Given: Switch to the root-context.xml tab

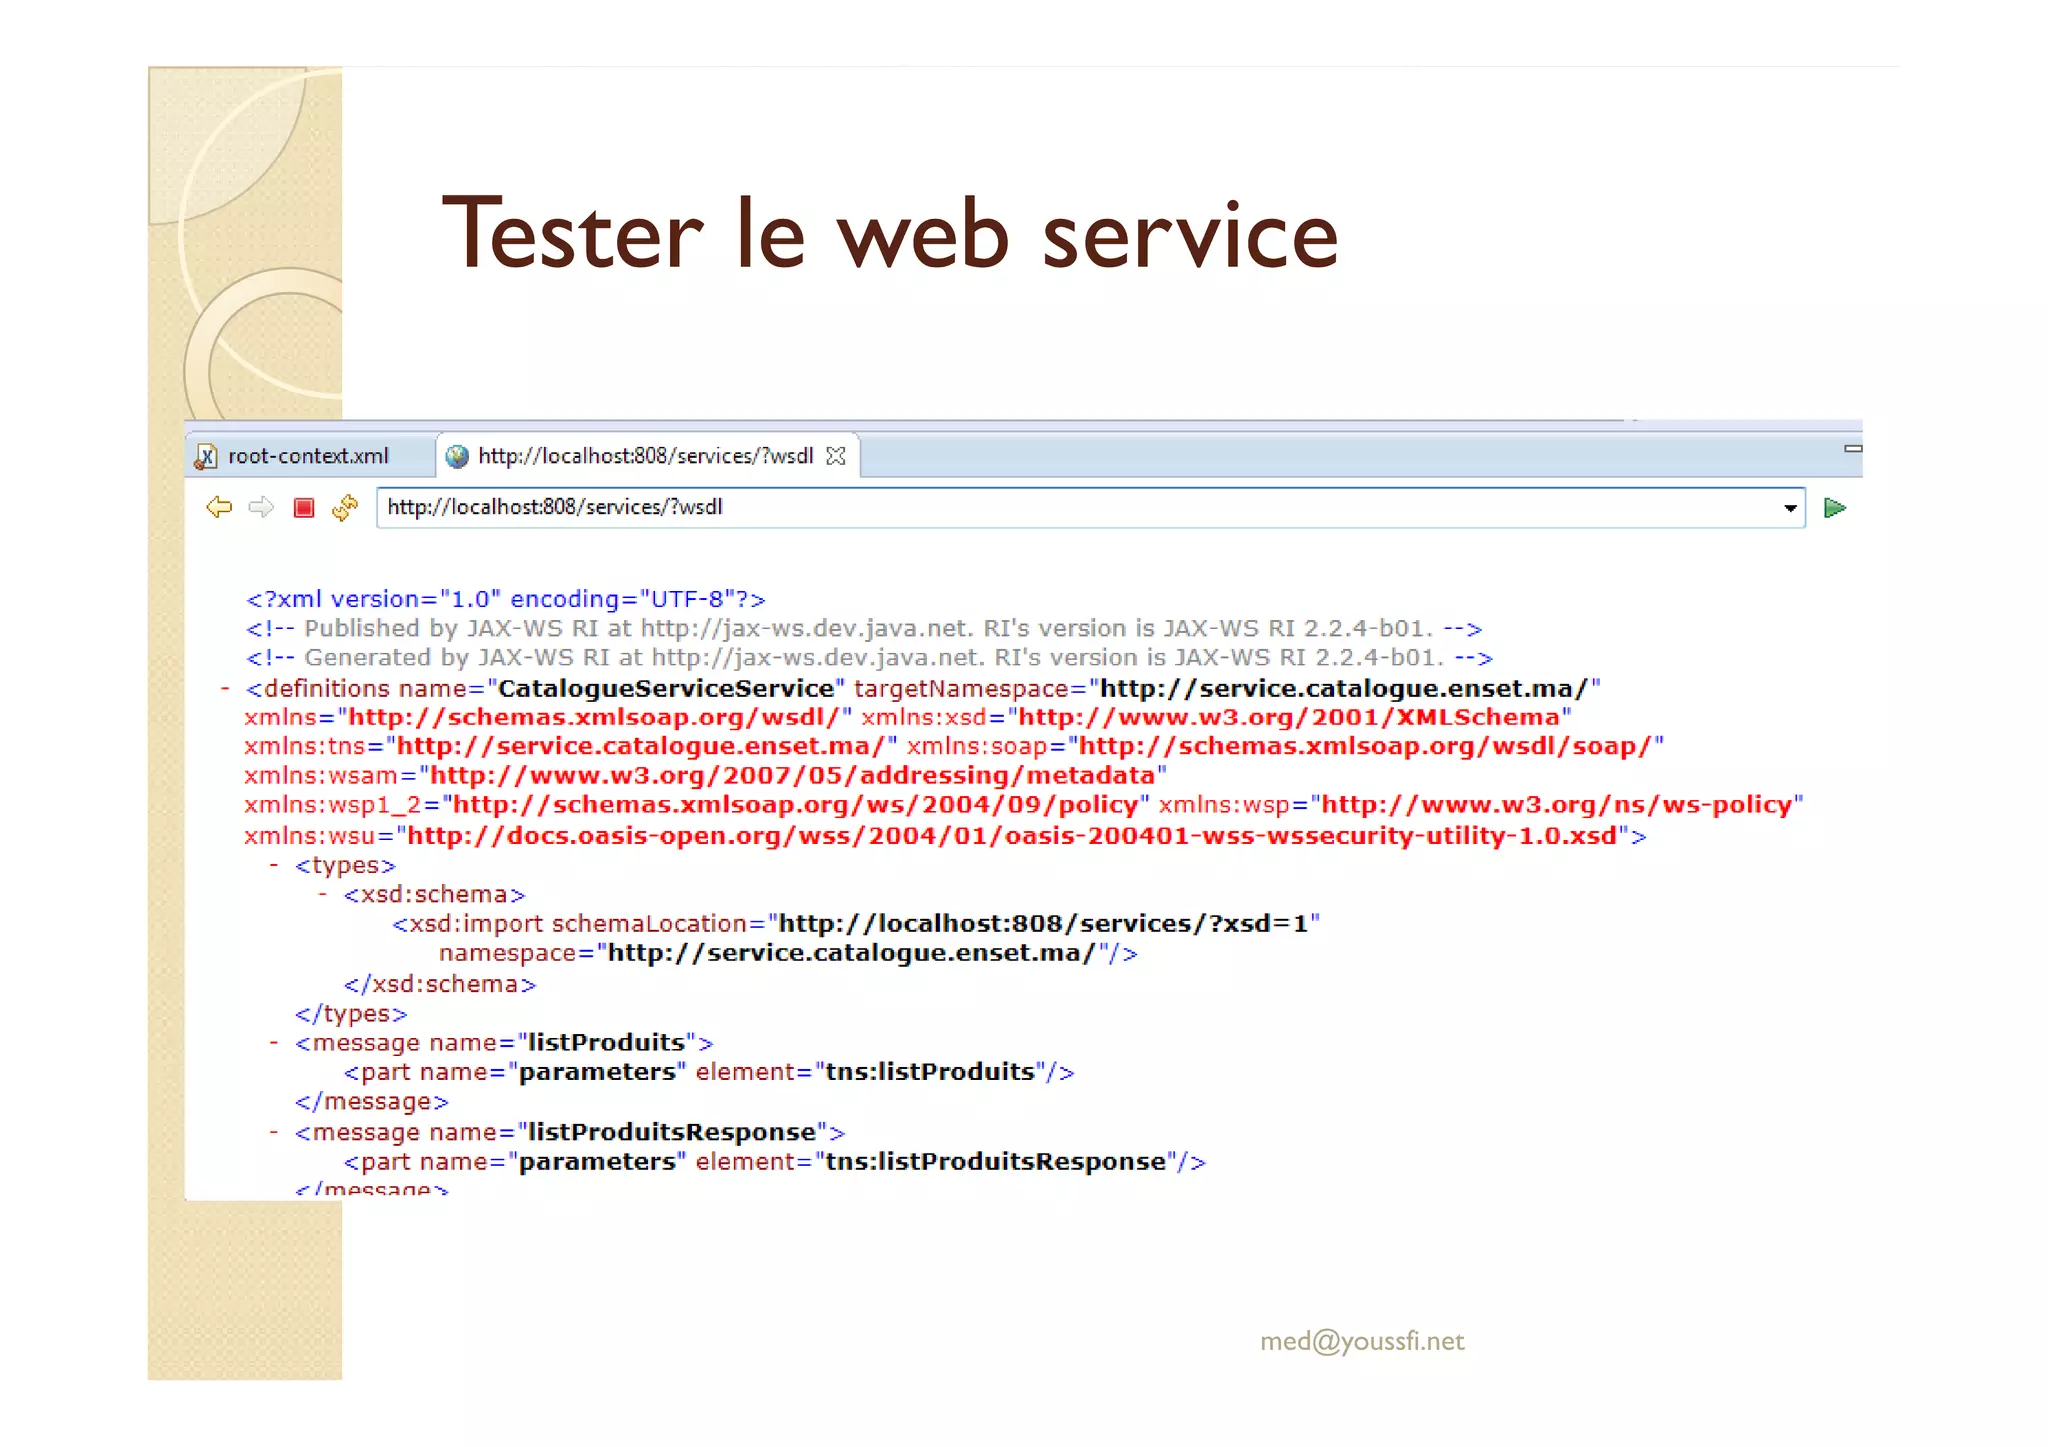Looking at the screenshot, I should tap(308, 456).
